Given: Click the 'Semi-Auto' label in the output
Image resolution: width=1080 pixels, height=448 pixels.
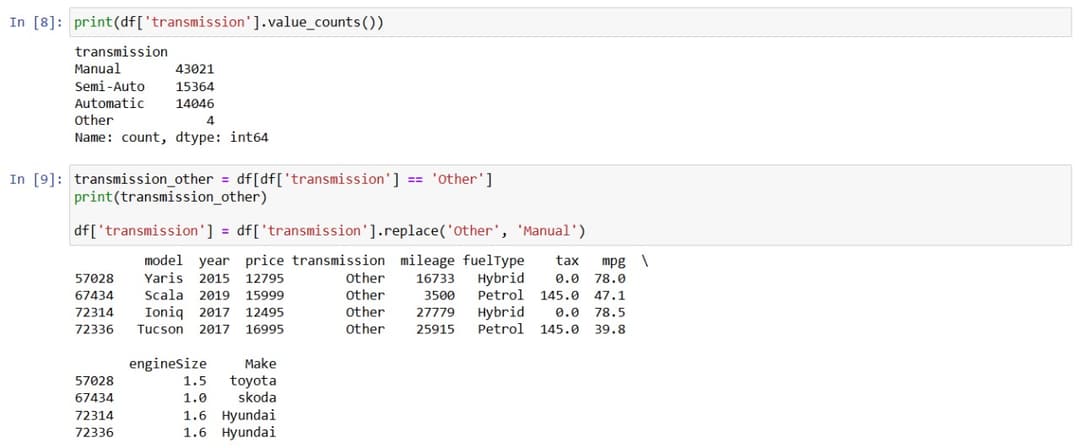Looking at the screenshot, I should click(110, 86).
